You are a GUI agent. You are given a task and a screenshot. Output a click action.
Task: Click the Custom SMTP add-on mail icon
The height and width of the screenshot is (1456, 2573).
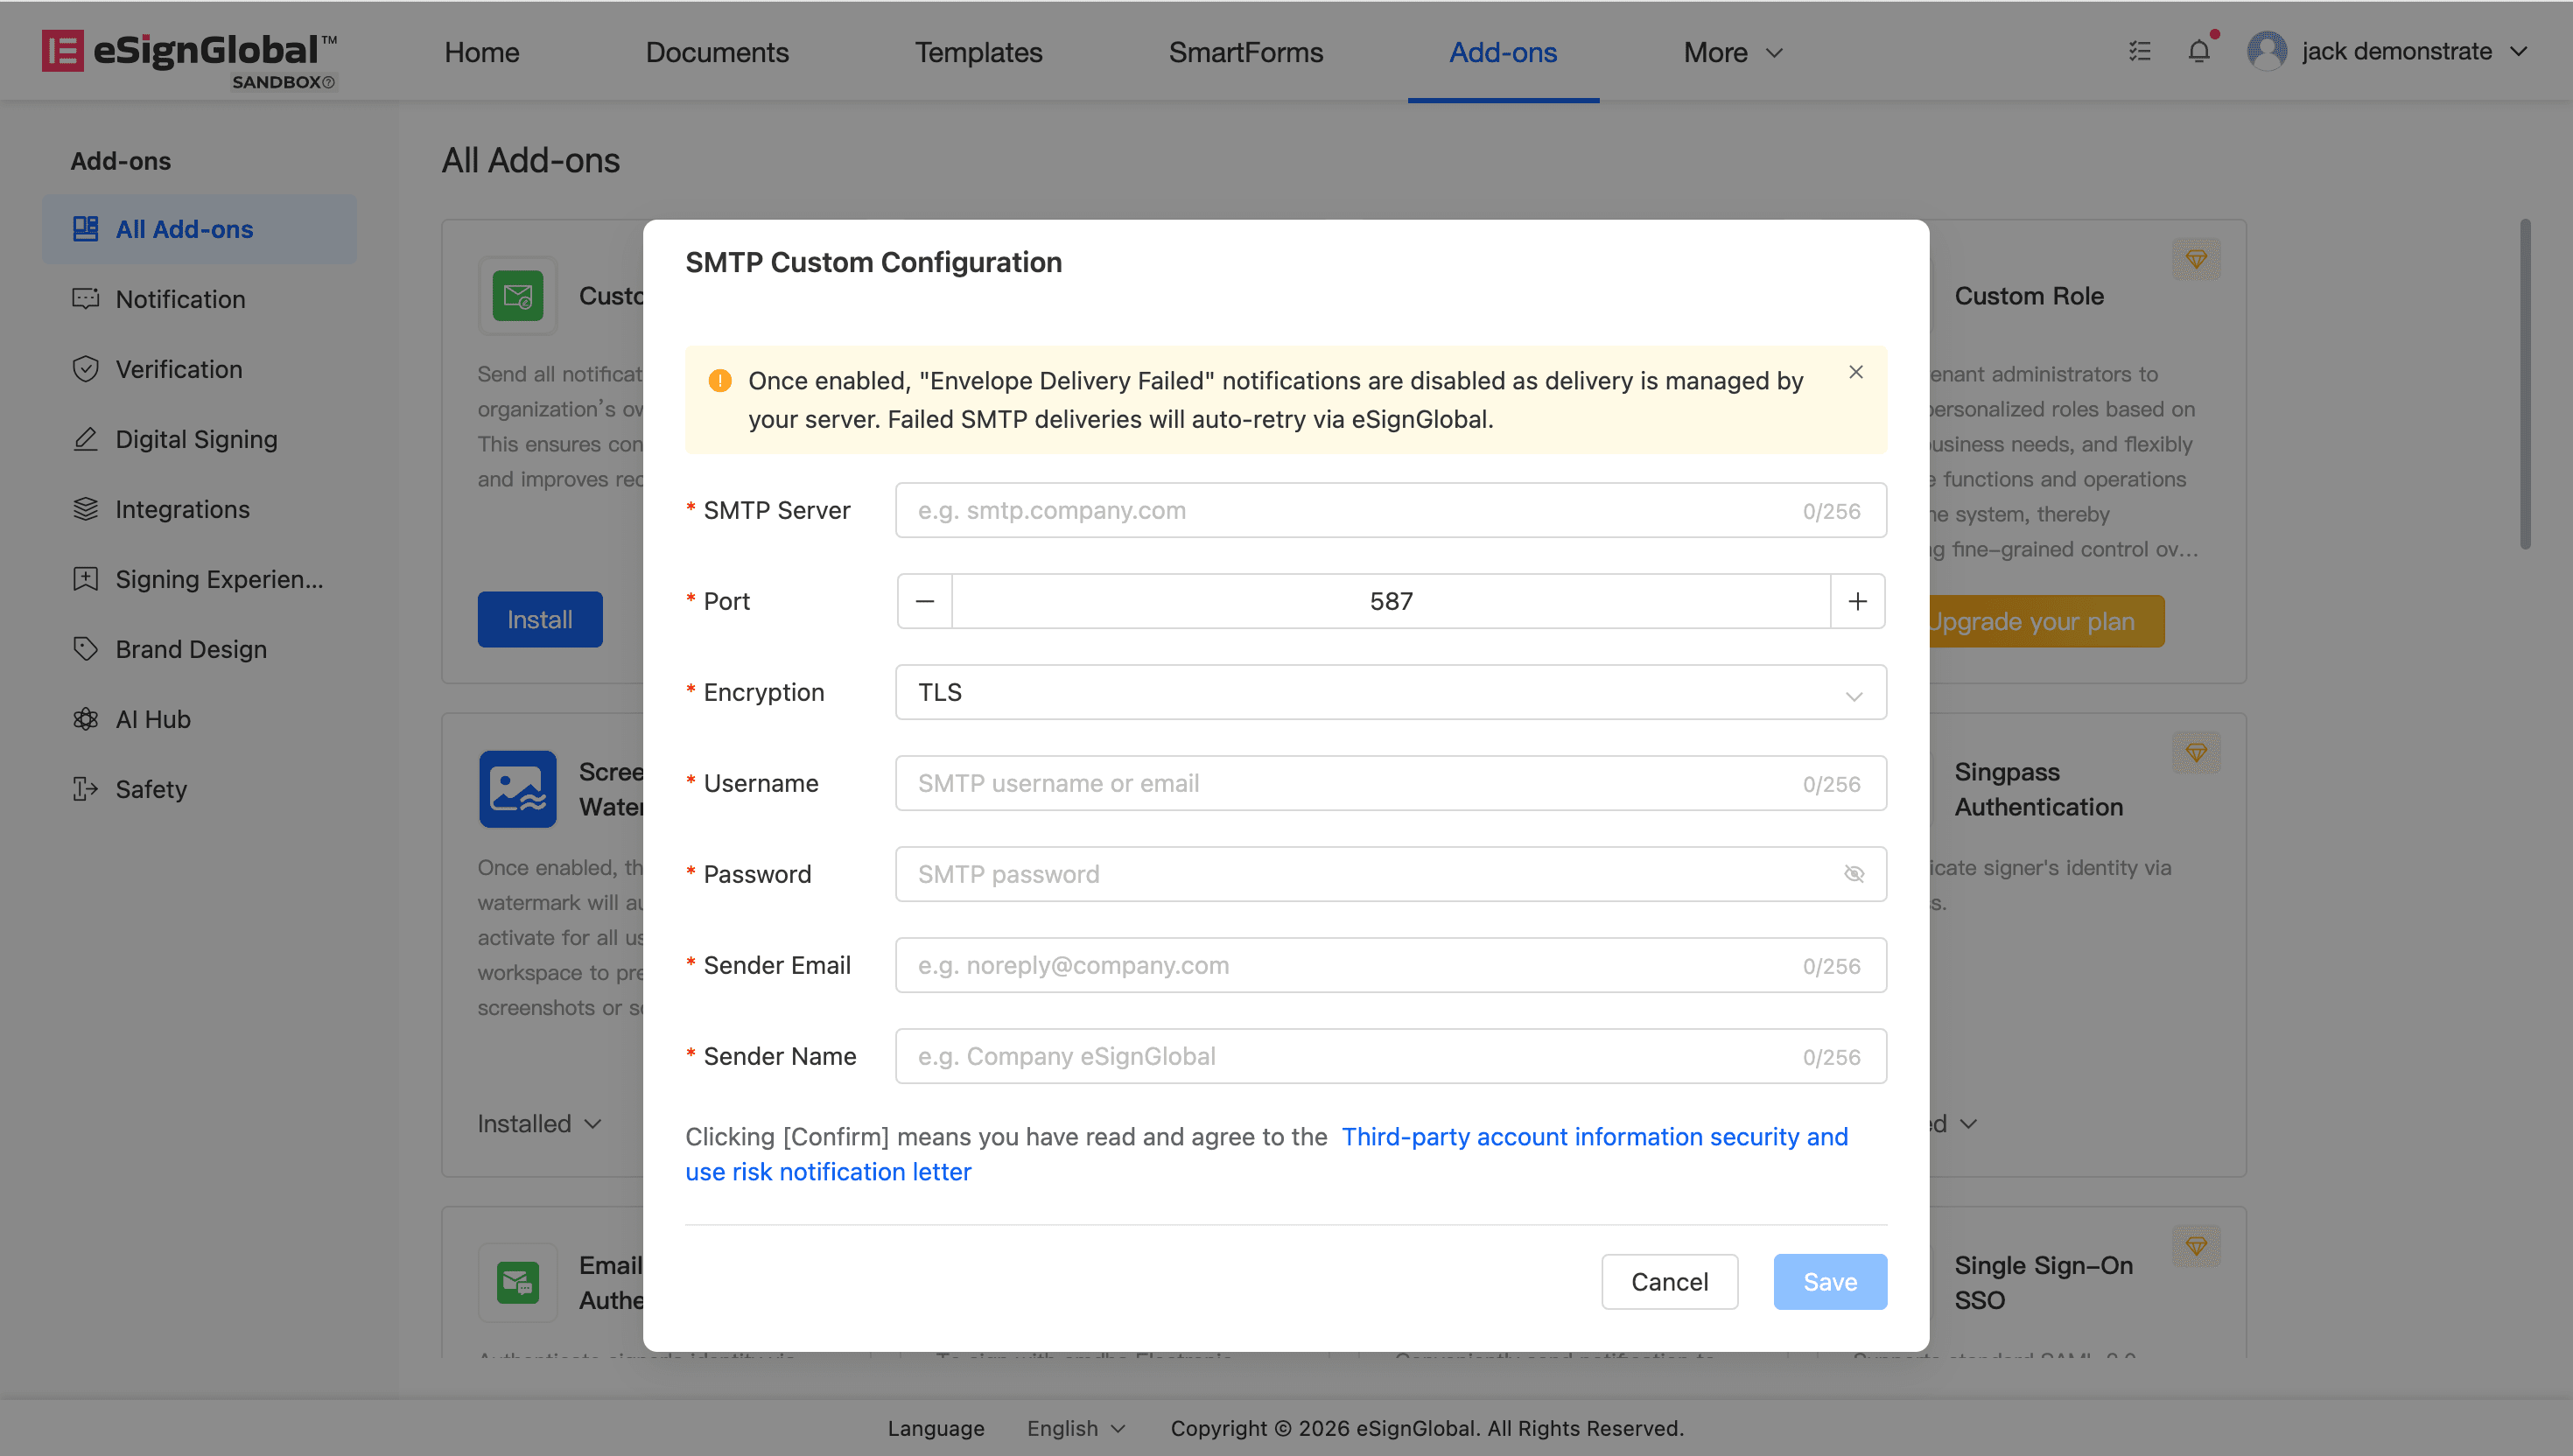click(x=518, y=296)
